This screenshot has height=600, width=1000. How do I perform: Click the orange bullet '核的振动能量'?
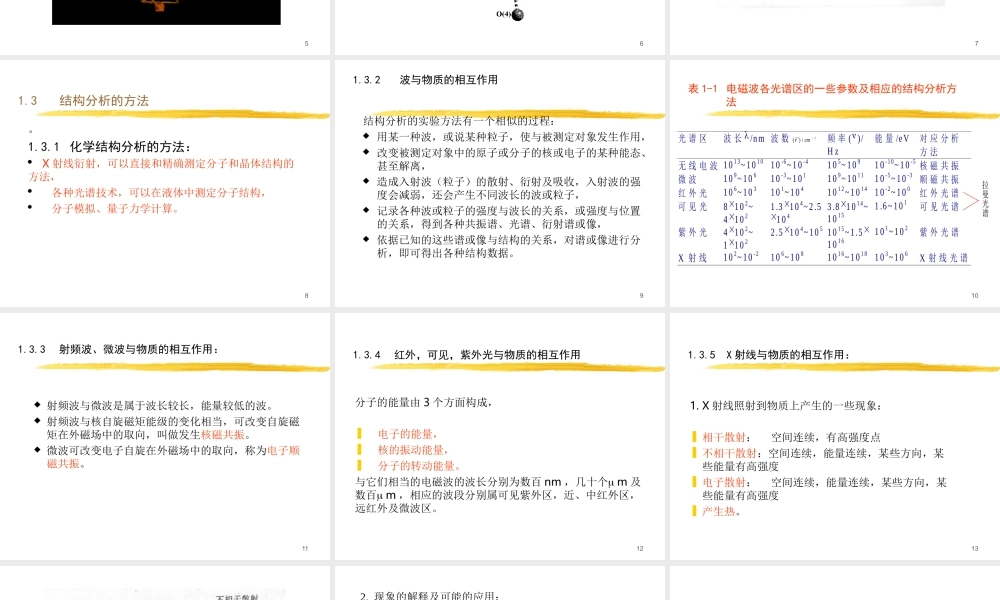pos(413,450)
